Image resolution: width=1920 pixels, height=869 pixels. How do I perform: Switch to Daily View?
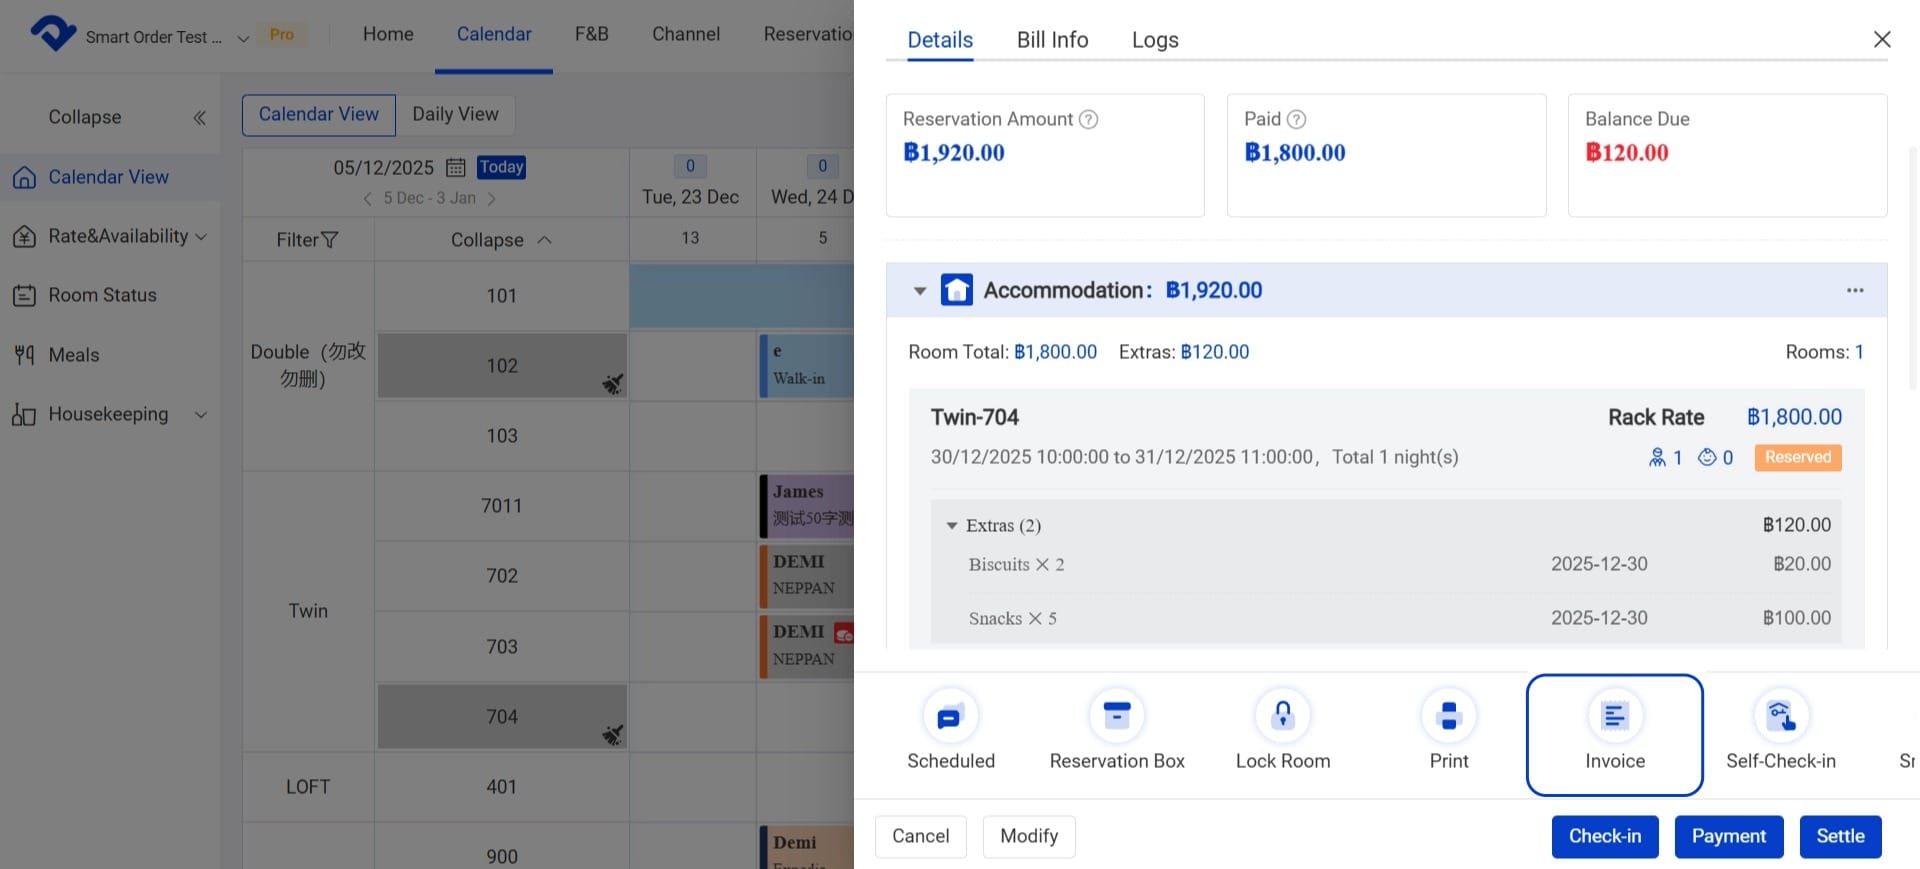455,114
